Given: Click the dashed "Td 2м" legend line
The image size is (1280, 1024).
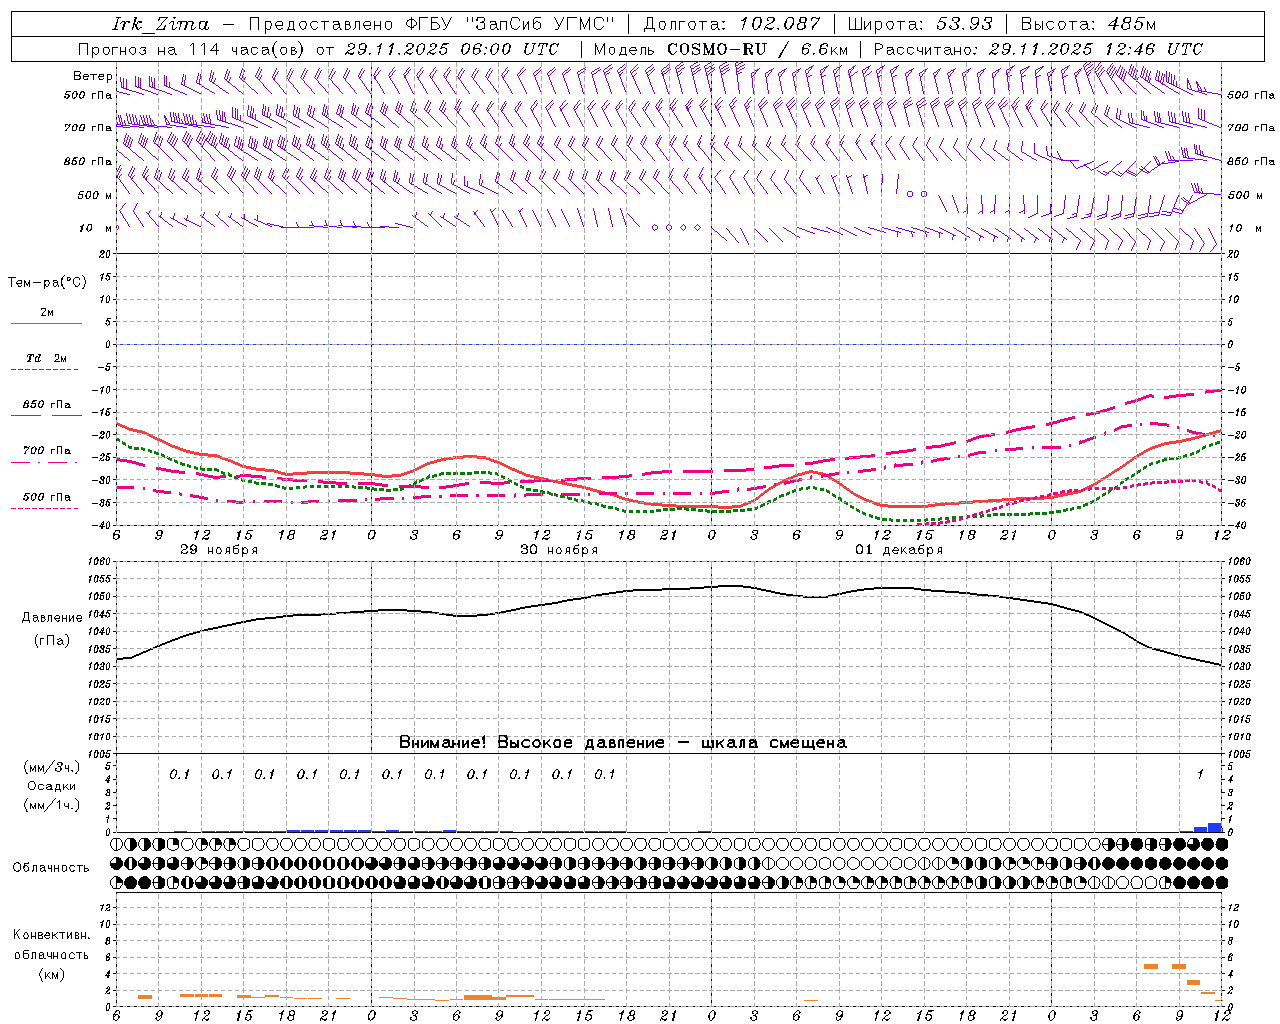Looking at the screenshot, I should [45, 370].
